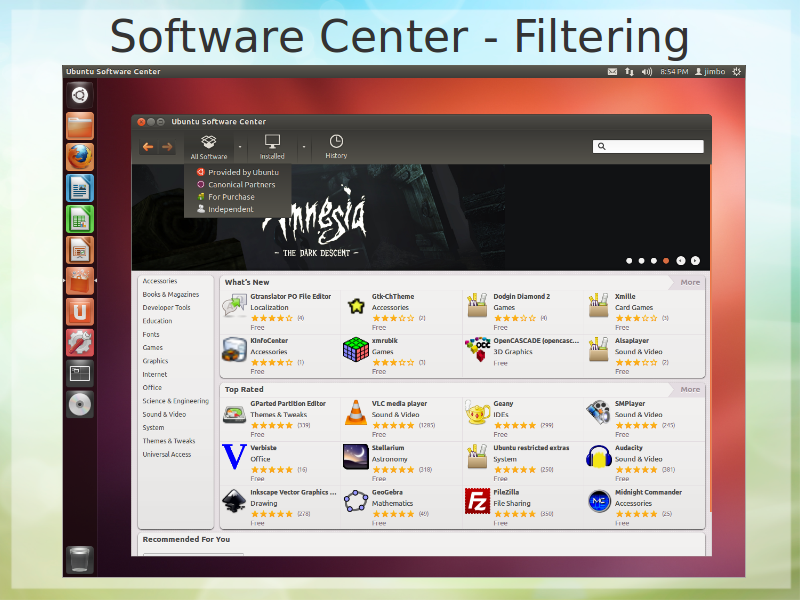Select the second banner dot
The width and height of the screenshot is (800, 600).
[x=641, y=261]
